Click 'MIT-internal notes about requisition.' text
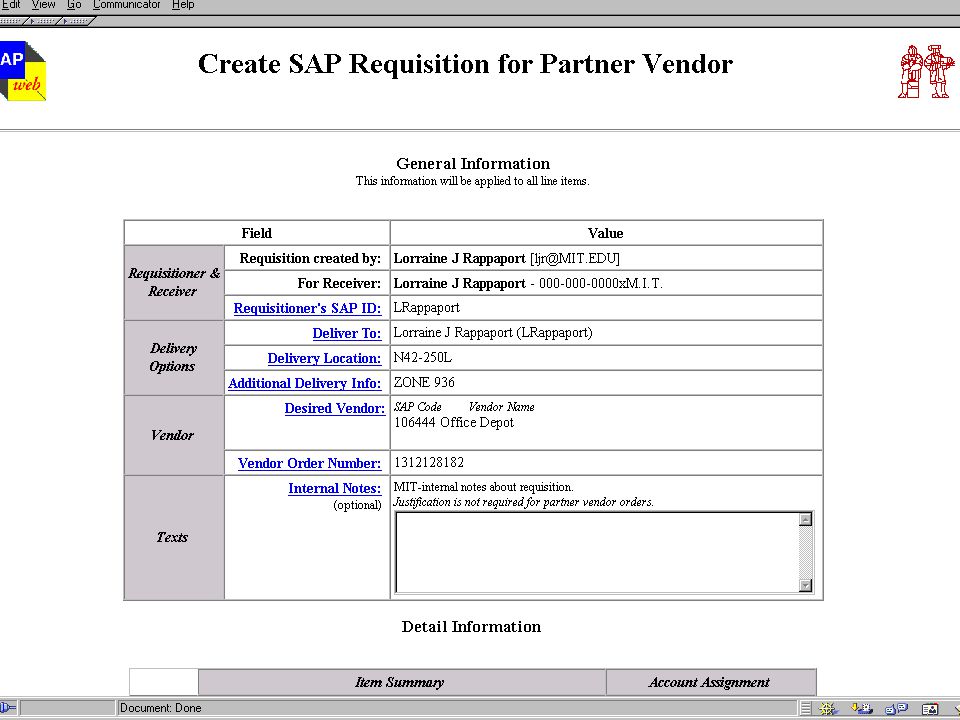The height and width of the screenshot is (720, 960). coord(483,487)
